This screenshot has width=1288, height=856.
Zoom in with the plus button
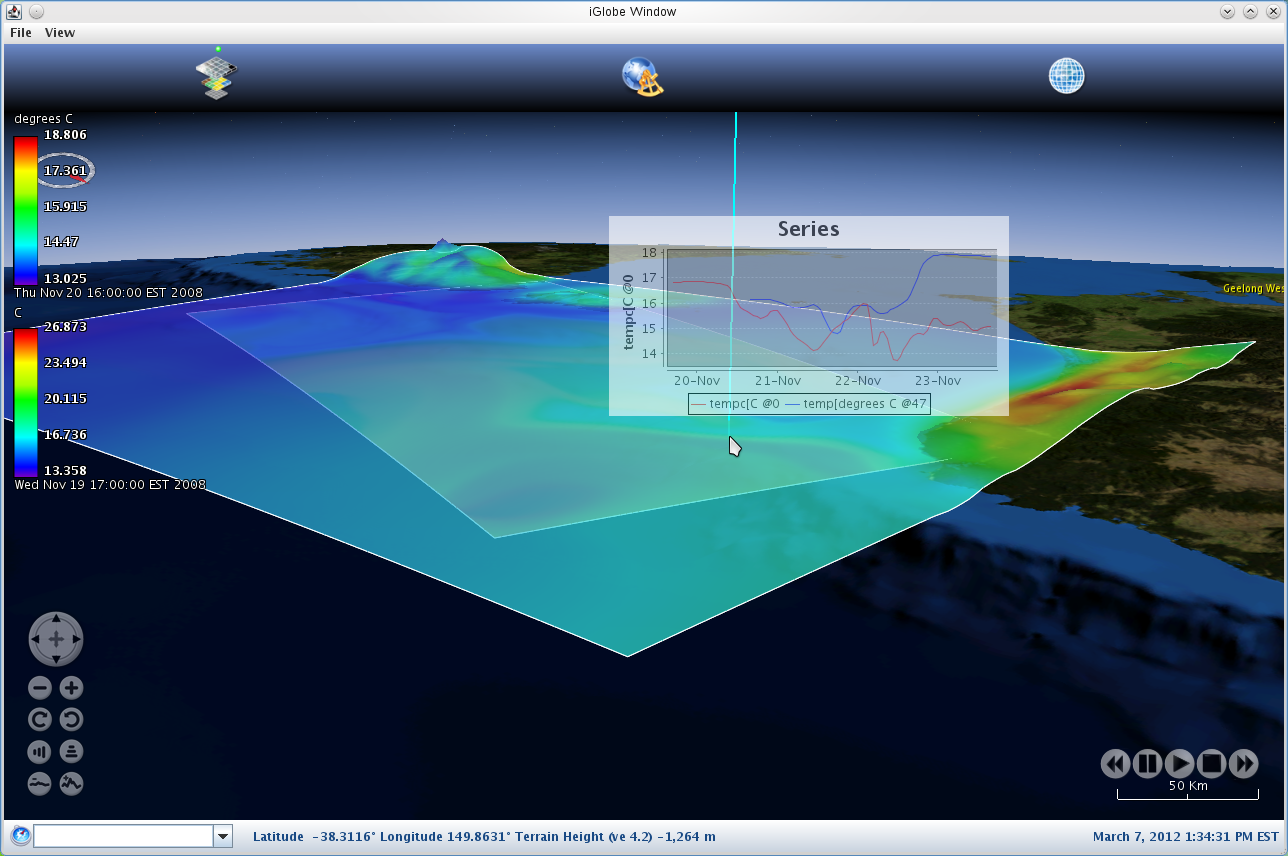[71, 688]
